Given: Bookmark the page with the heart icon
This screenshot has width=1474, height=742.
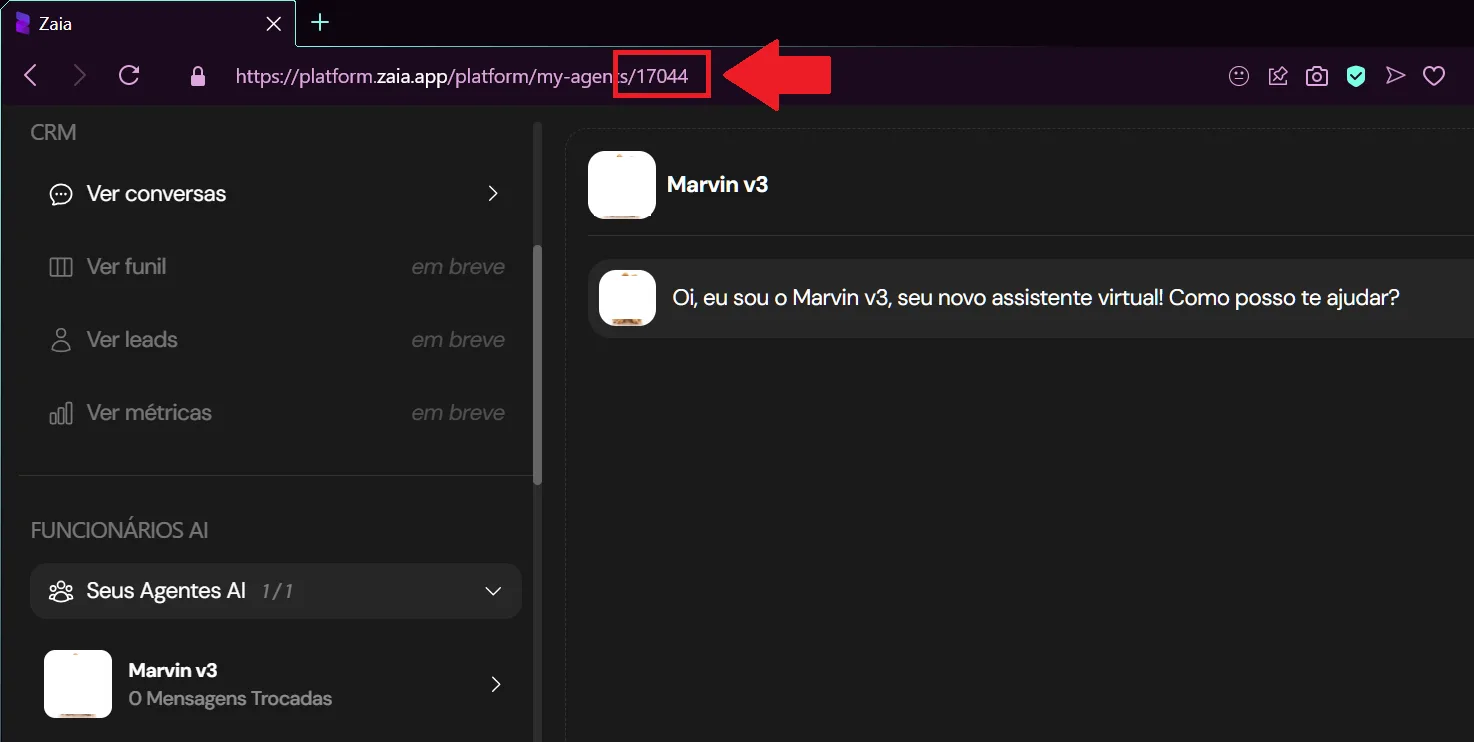Looking at the screenshot, I should [1434, 76].
